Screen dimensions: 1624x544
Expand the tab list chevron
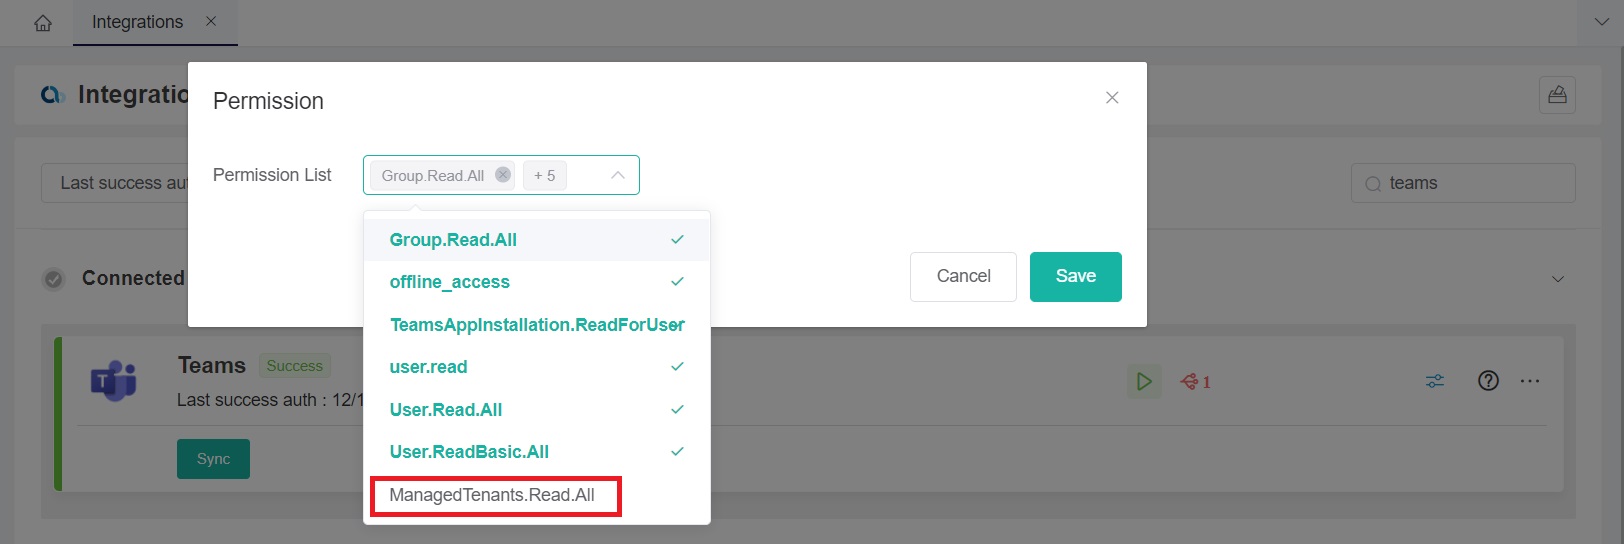(x=1600, y=22)
